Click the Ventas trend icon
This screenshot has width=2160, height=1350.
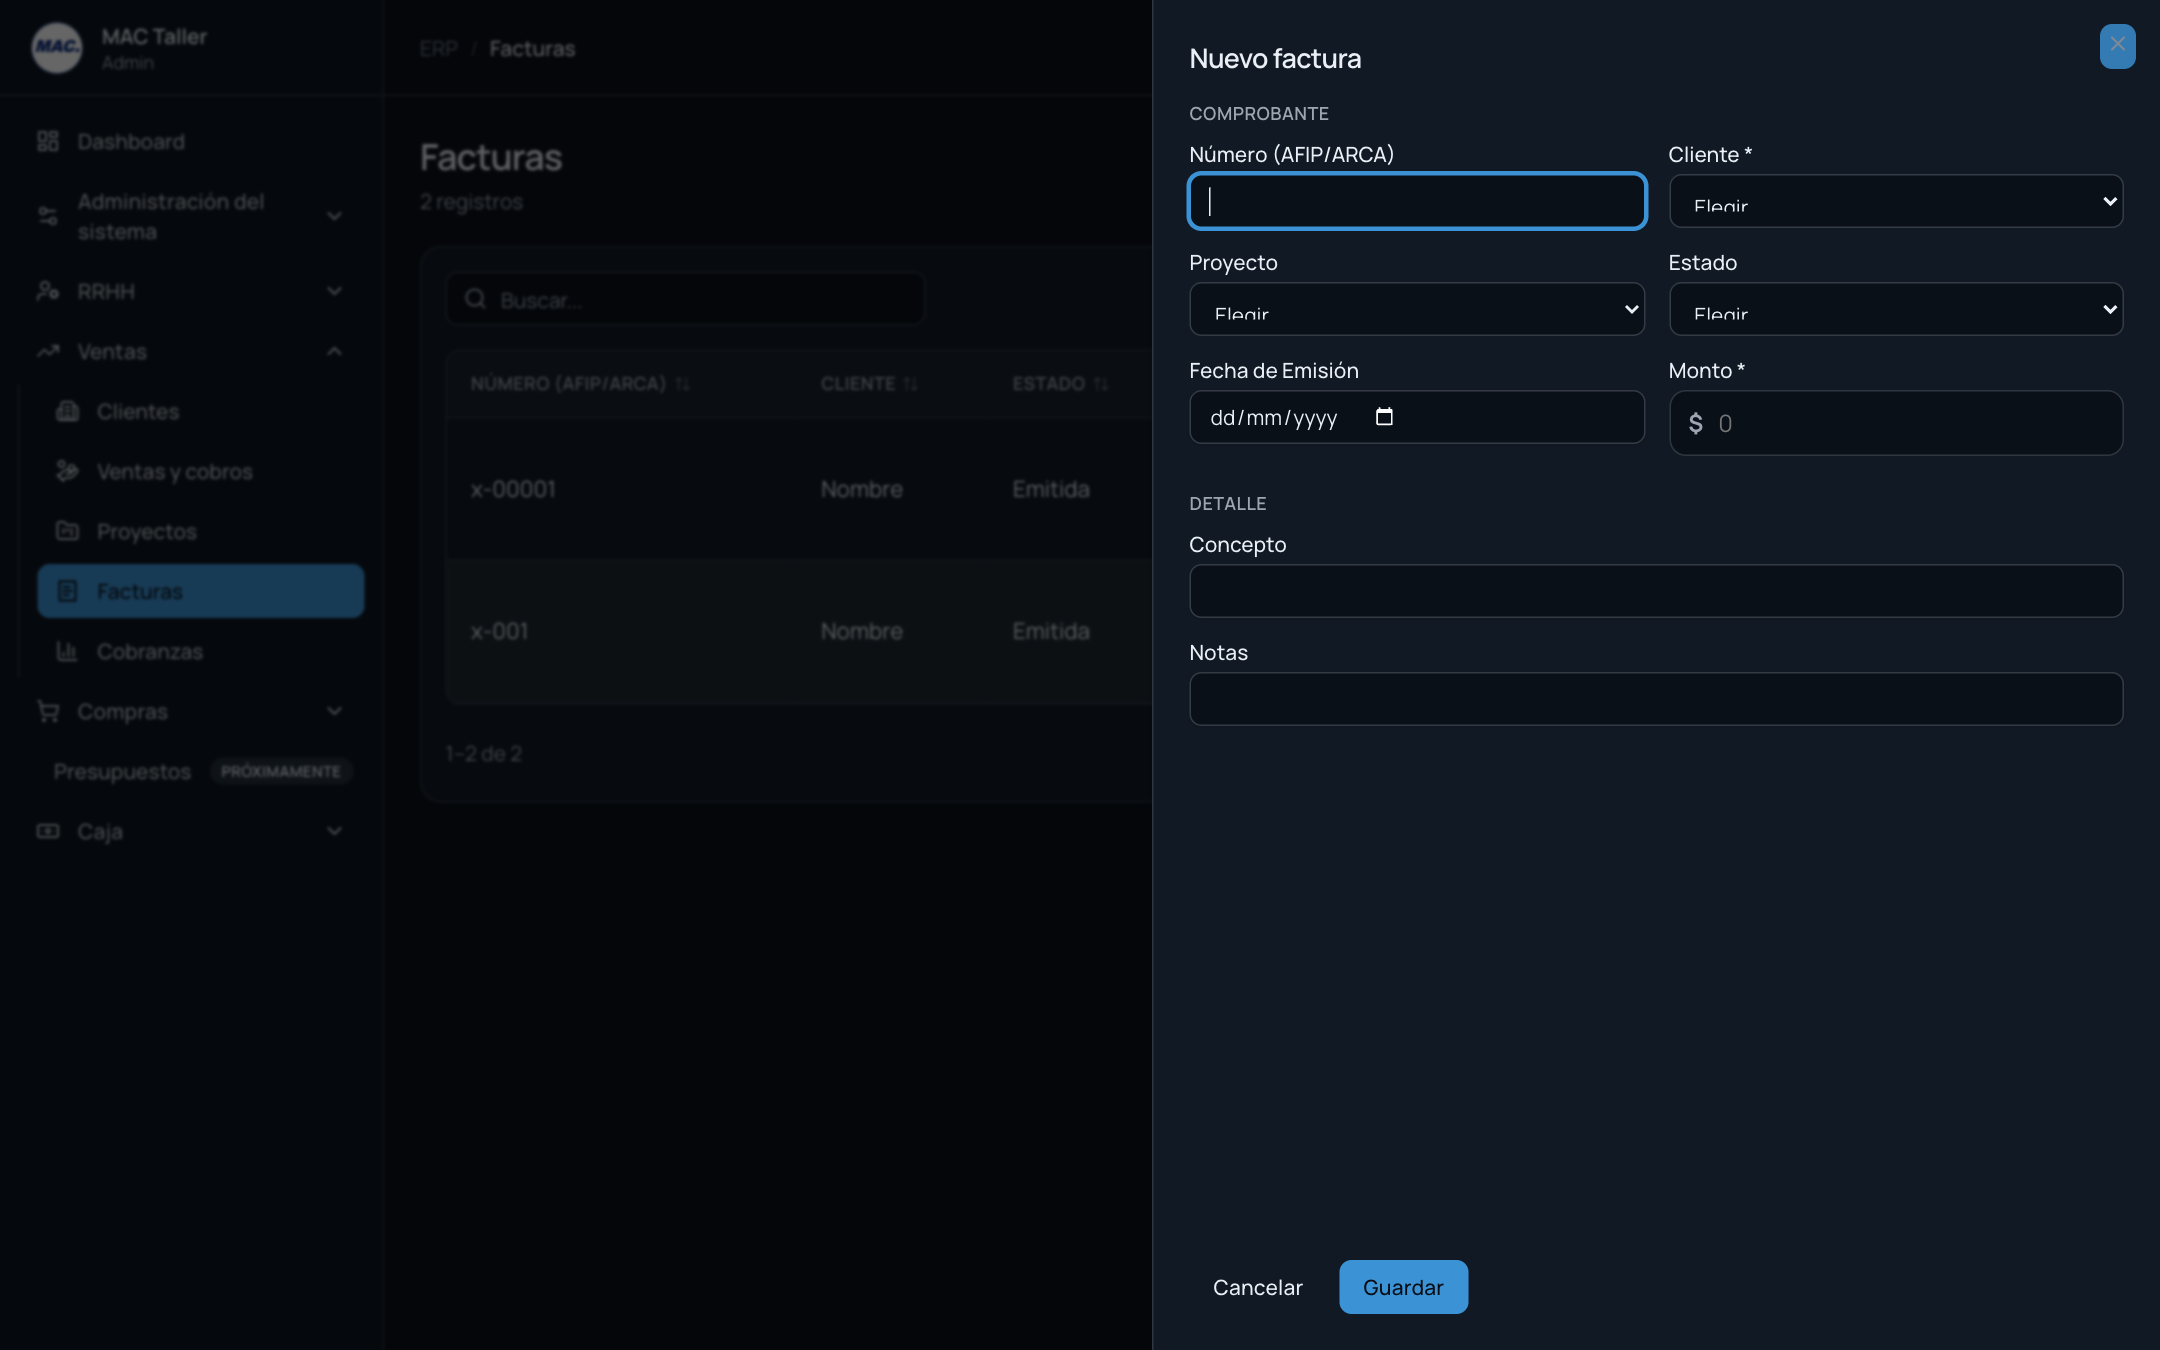48,351
